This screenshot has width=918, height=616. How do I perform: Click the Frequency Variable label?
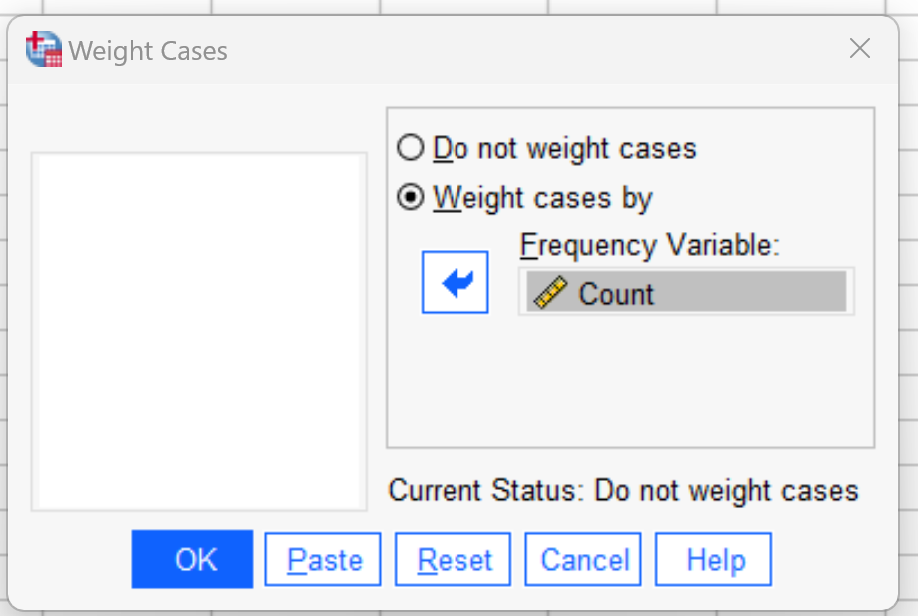coord(650,245)
